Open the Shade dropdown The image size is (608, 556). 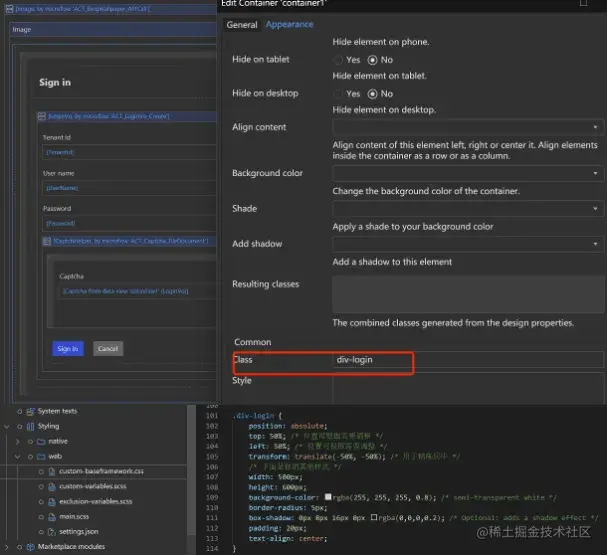pyautogui.click(x=468, y=209)
